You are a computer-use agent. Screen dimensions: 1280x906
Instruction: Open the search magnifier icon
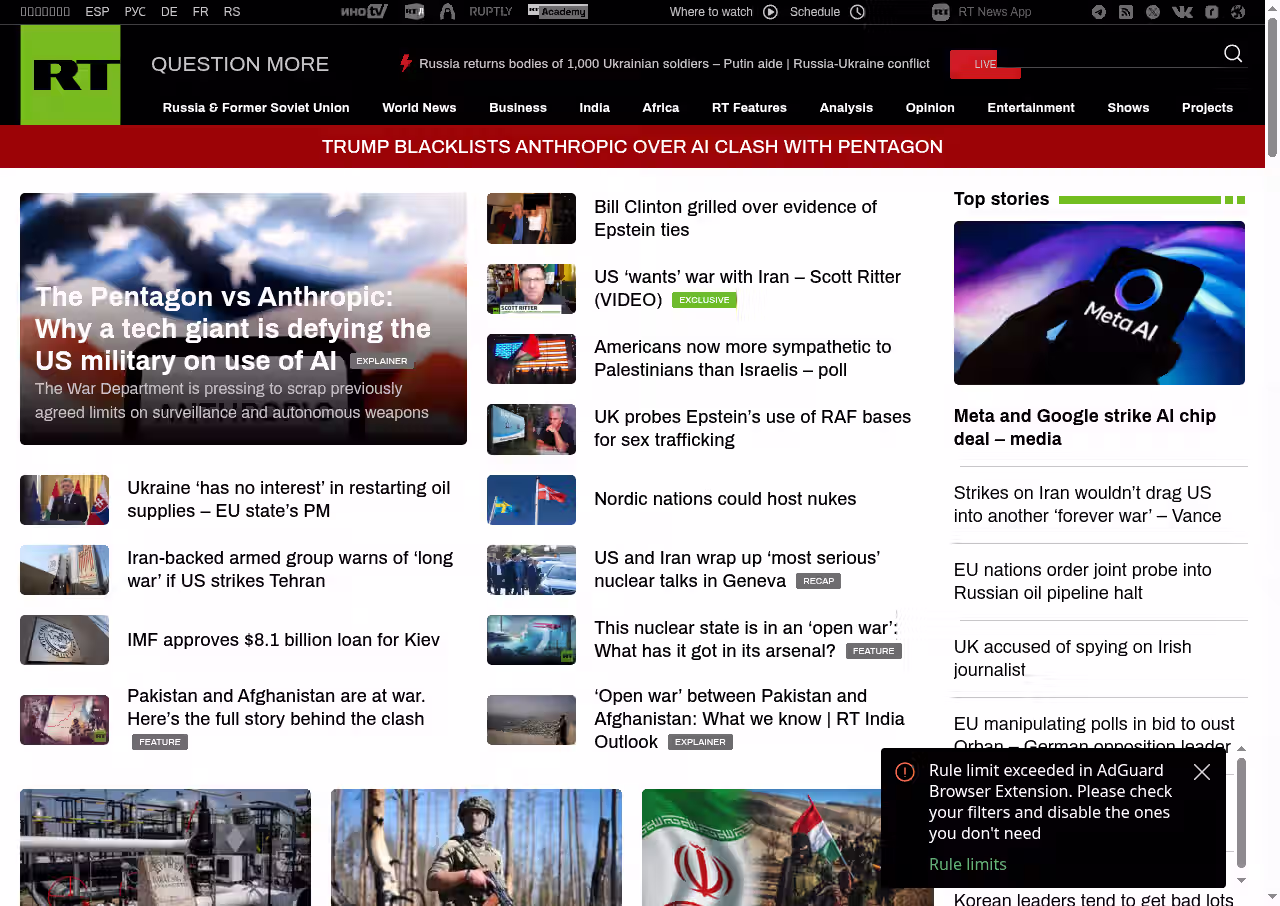1233,54
